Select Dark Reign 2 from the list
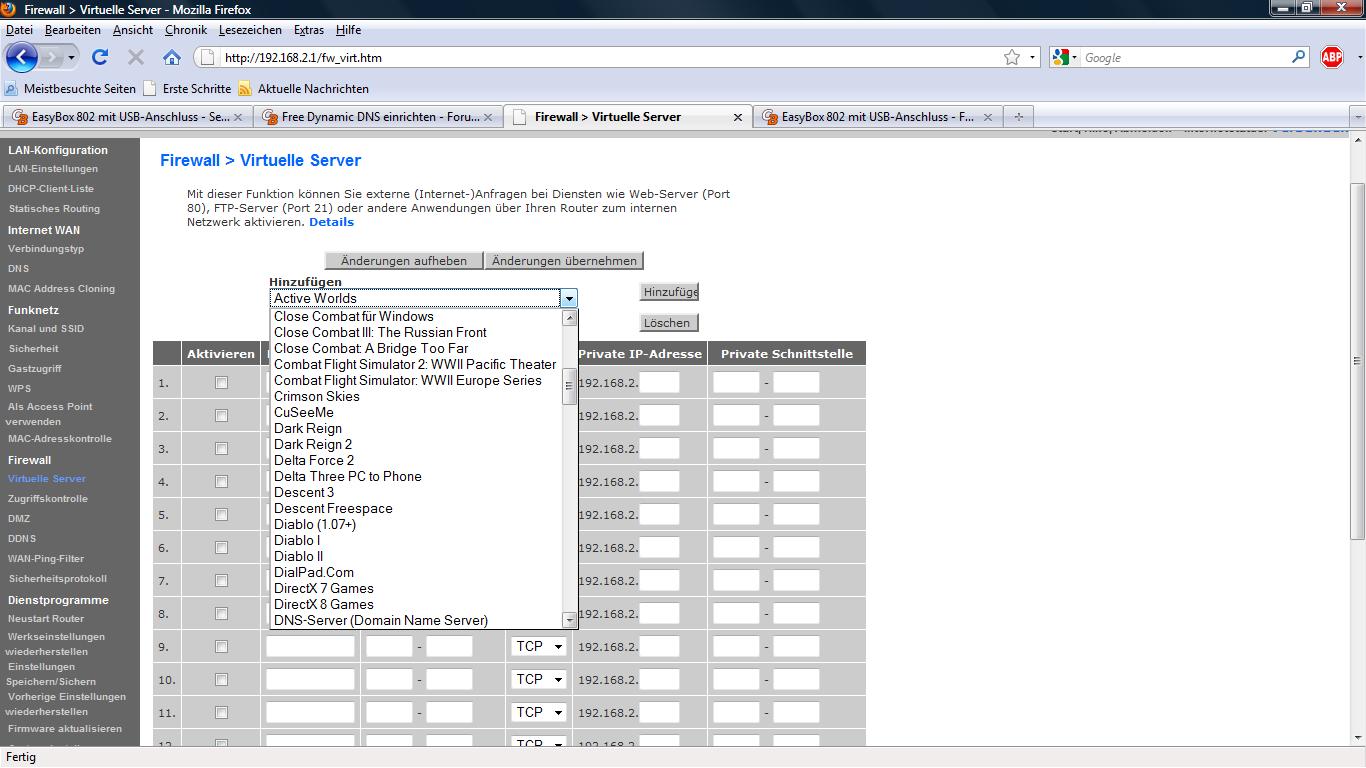The image size is (1366, 768). 313,444
